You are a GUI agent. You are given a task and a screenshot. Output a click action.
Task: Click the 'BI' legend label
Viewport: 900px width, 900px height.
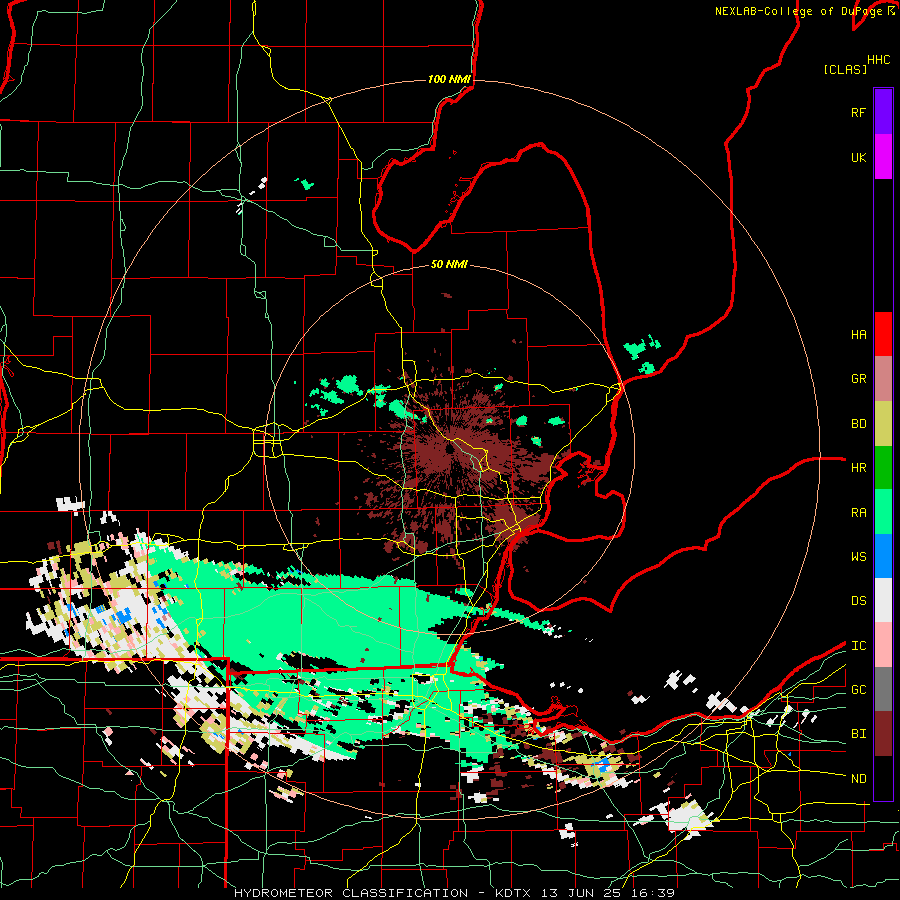point(858,734)
